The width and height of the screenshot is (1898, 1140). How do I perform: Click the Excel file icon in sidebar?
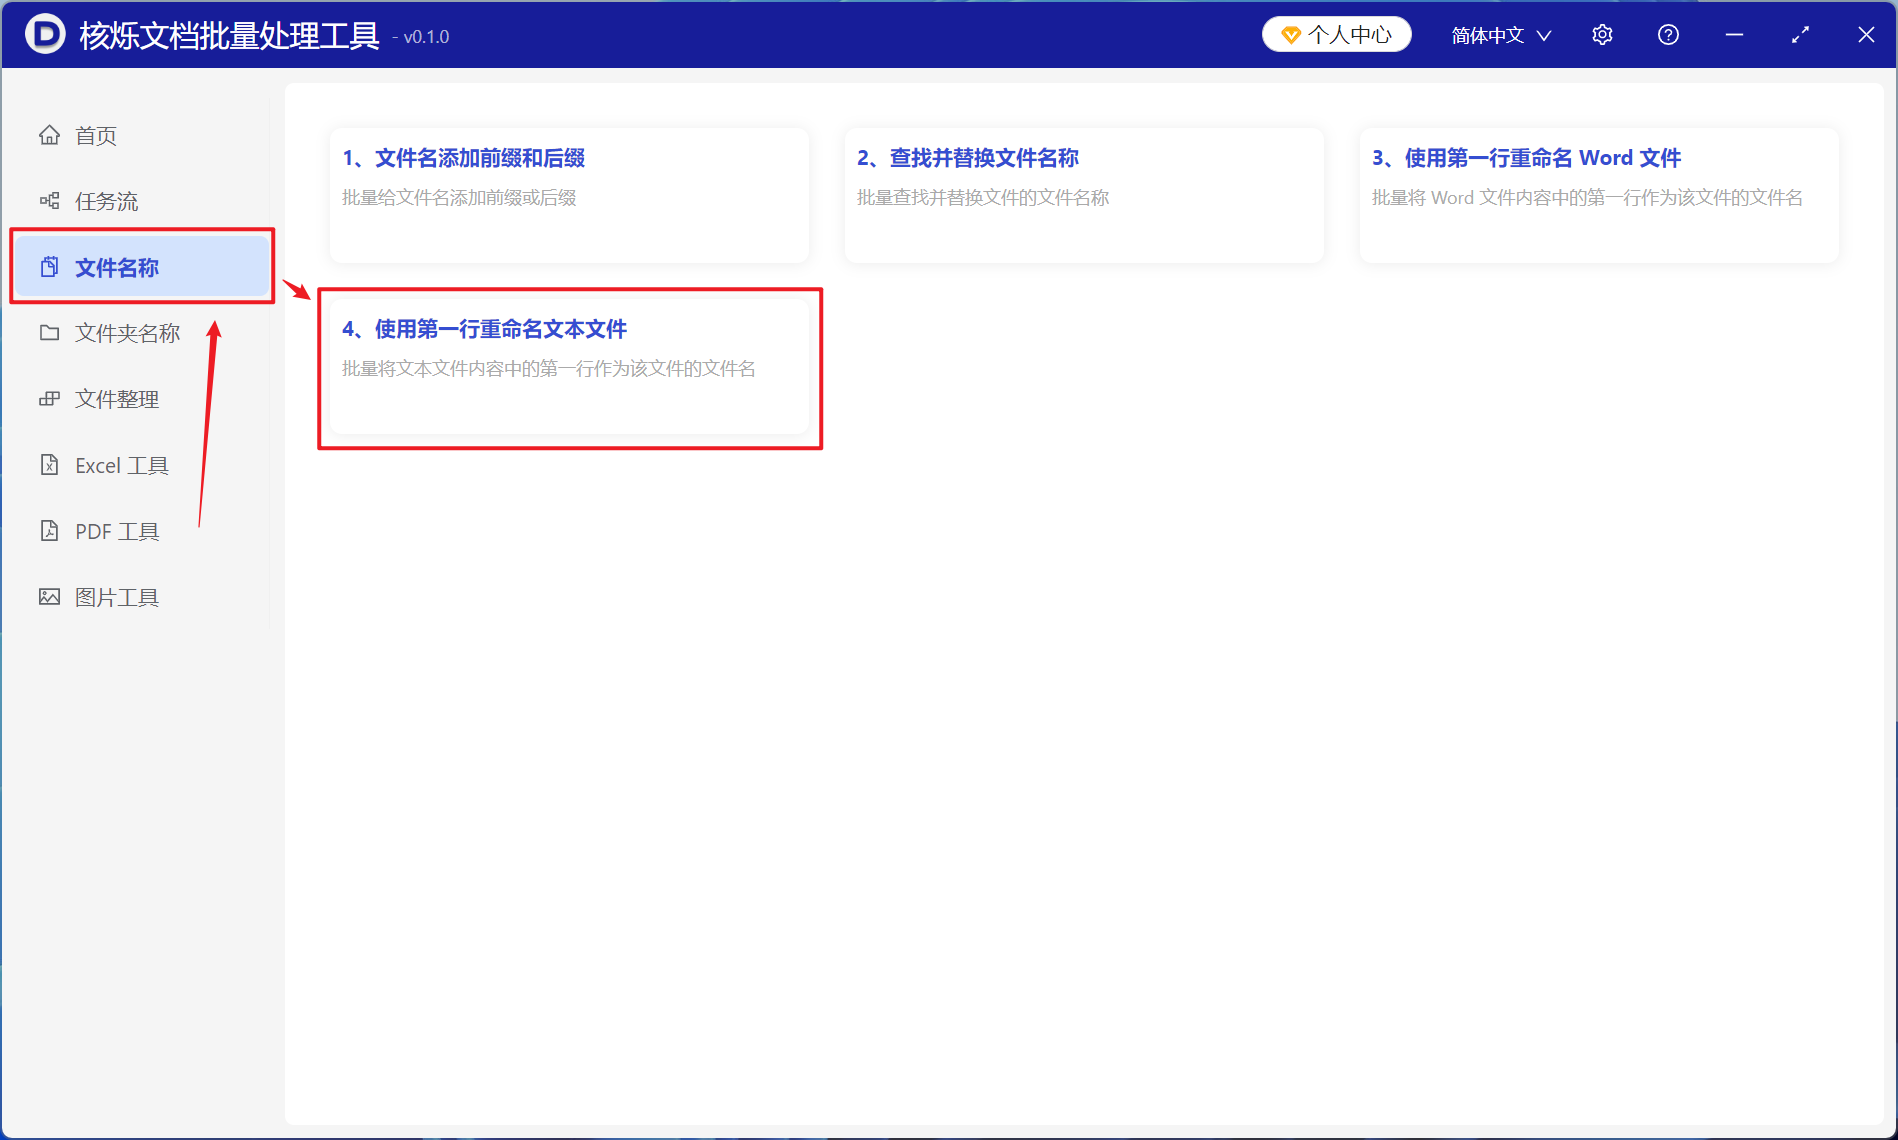click(49, 465)
